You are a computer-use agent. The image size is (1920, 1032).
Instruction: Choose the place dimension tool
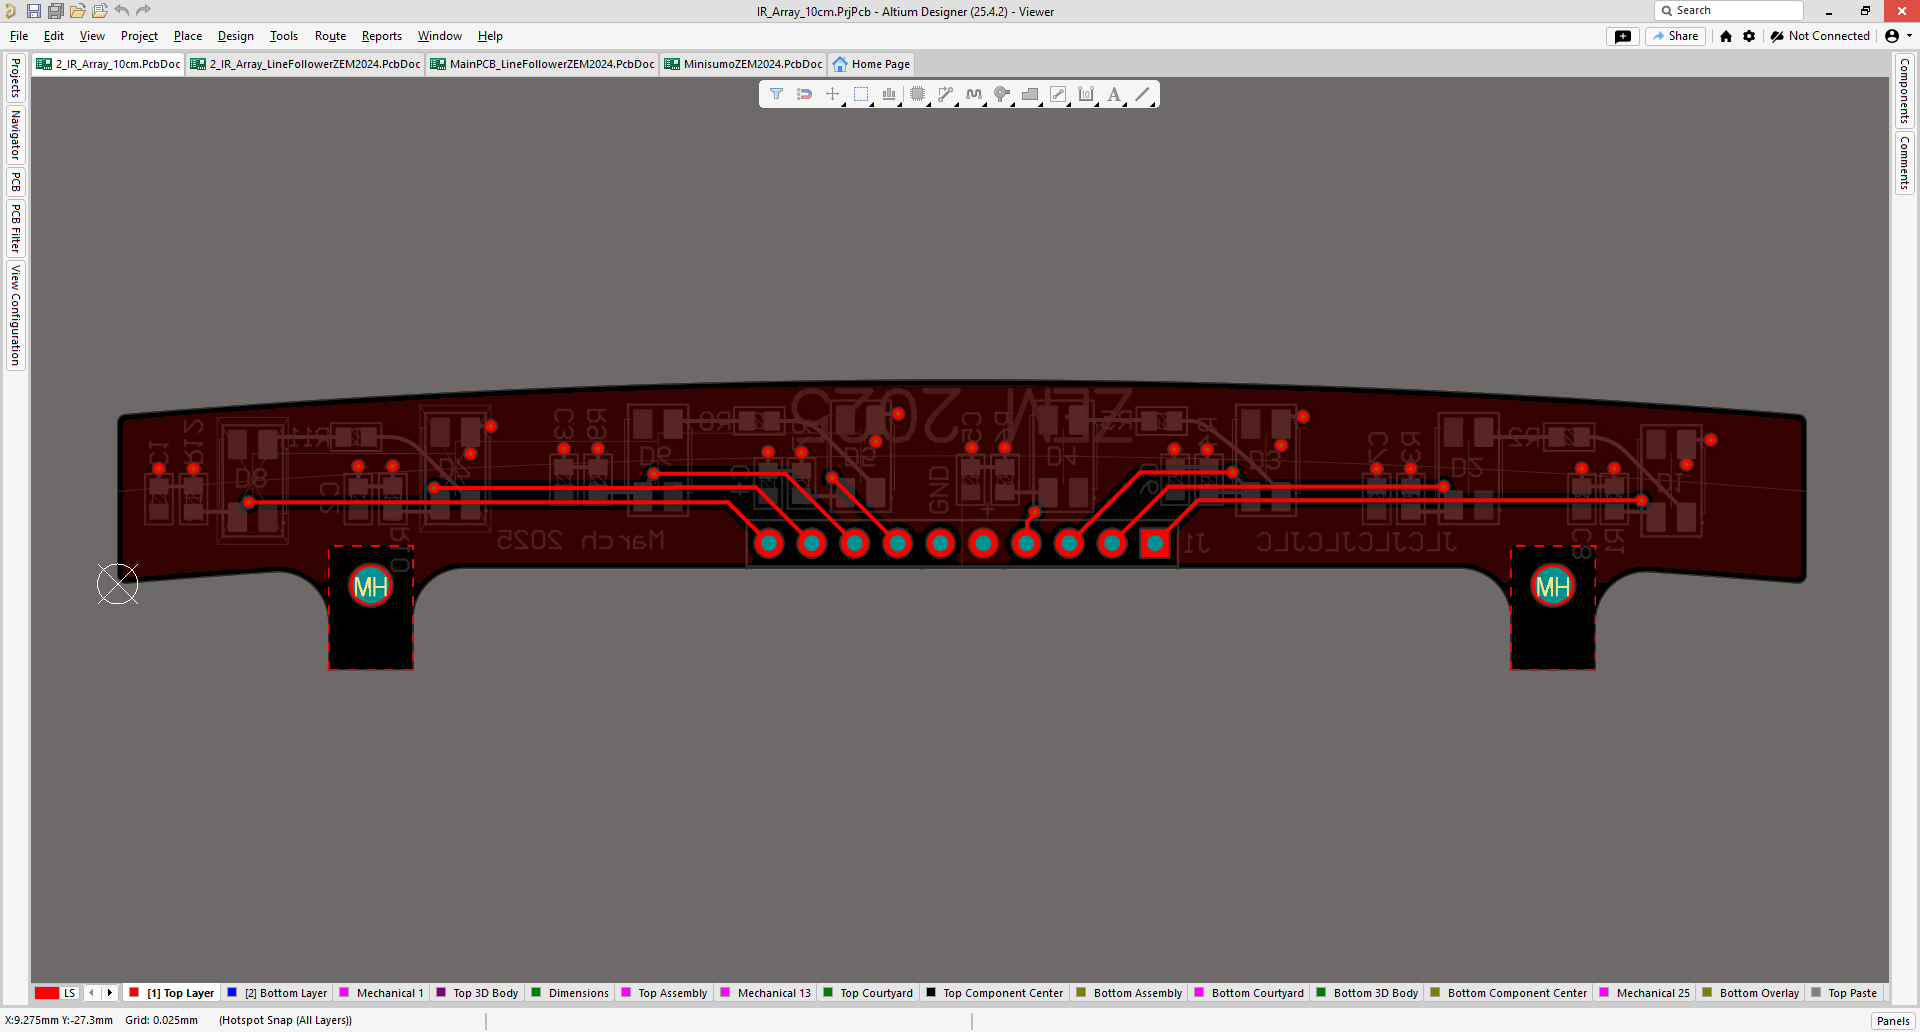[1086, 94]
